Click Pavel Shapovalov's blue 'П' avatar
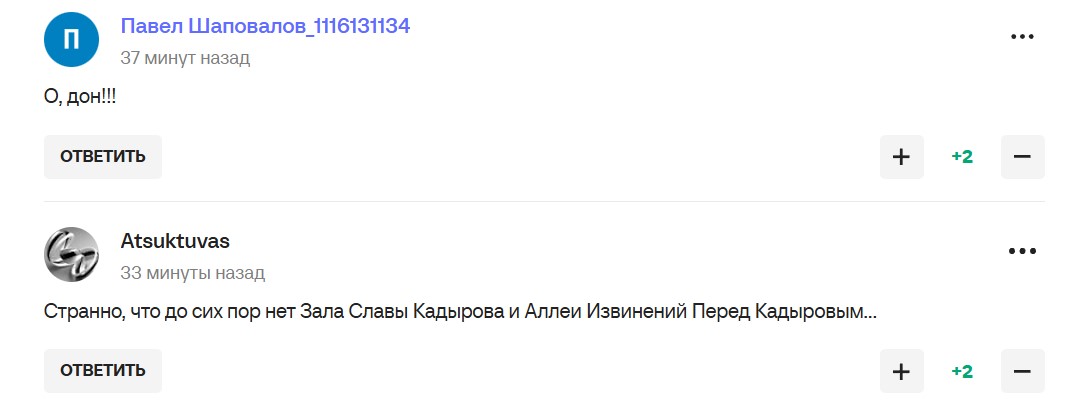The width and height of the screenshot is (1081, 400). 71,41
